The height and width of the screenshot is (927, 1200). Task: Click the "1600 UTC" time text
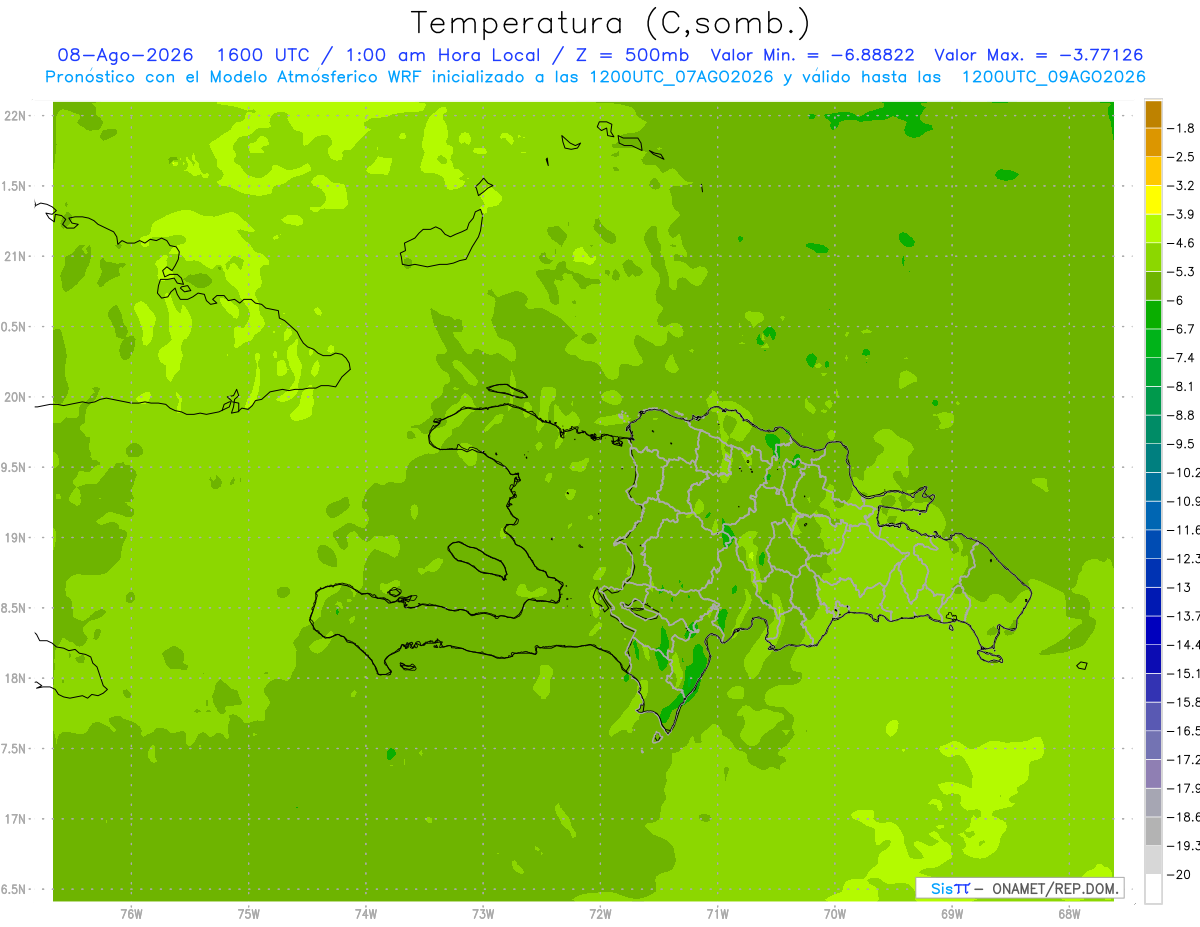pos(257,55)
